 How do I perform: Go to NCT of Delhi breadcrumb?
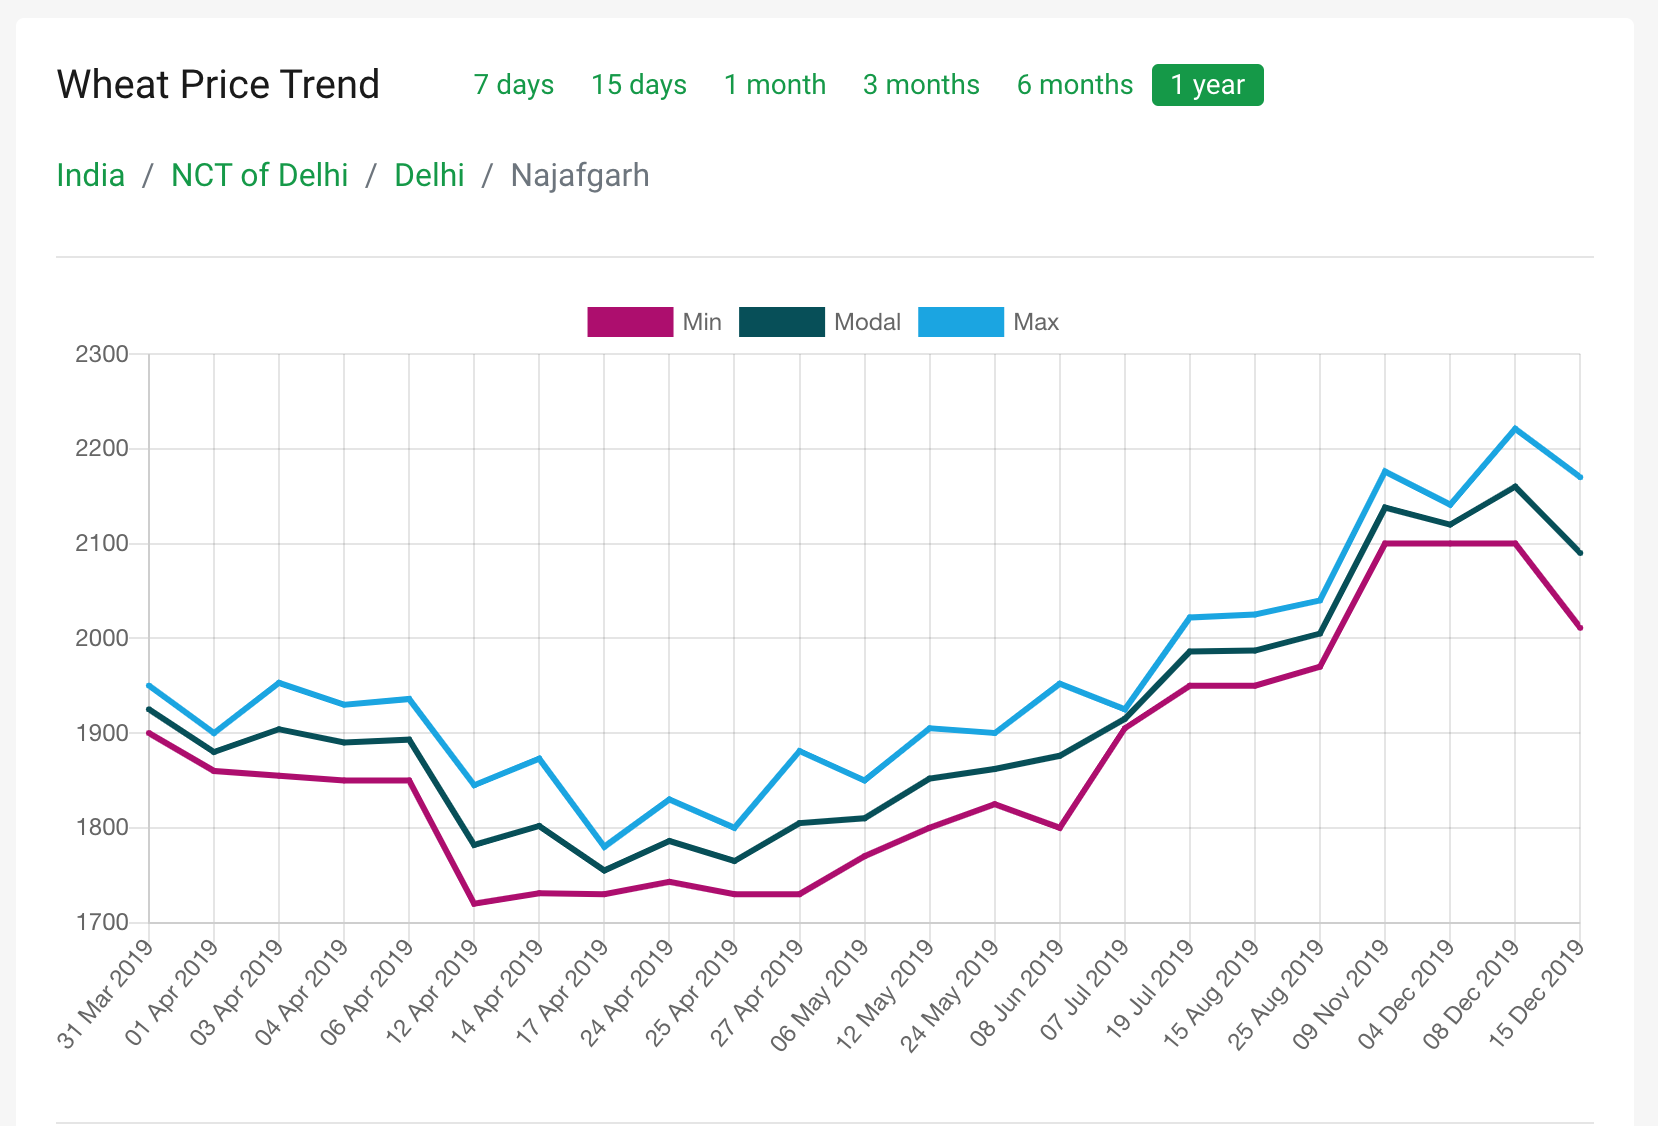(x=260, y=175)
